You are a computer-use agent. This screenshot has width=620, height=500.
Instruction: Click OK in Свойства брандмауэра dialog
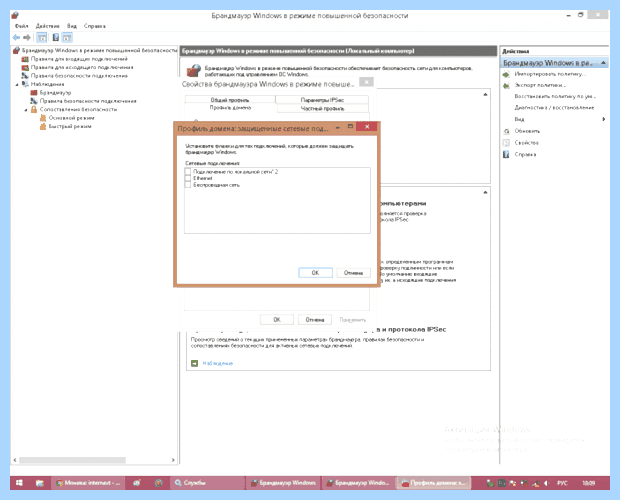[x=277, y=319]
